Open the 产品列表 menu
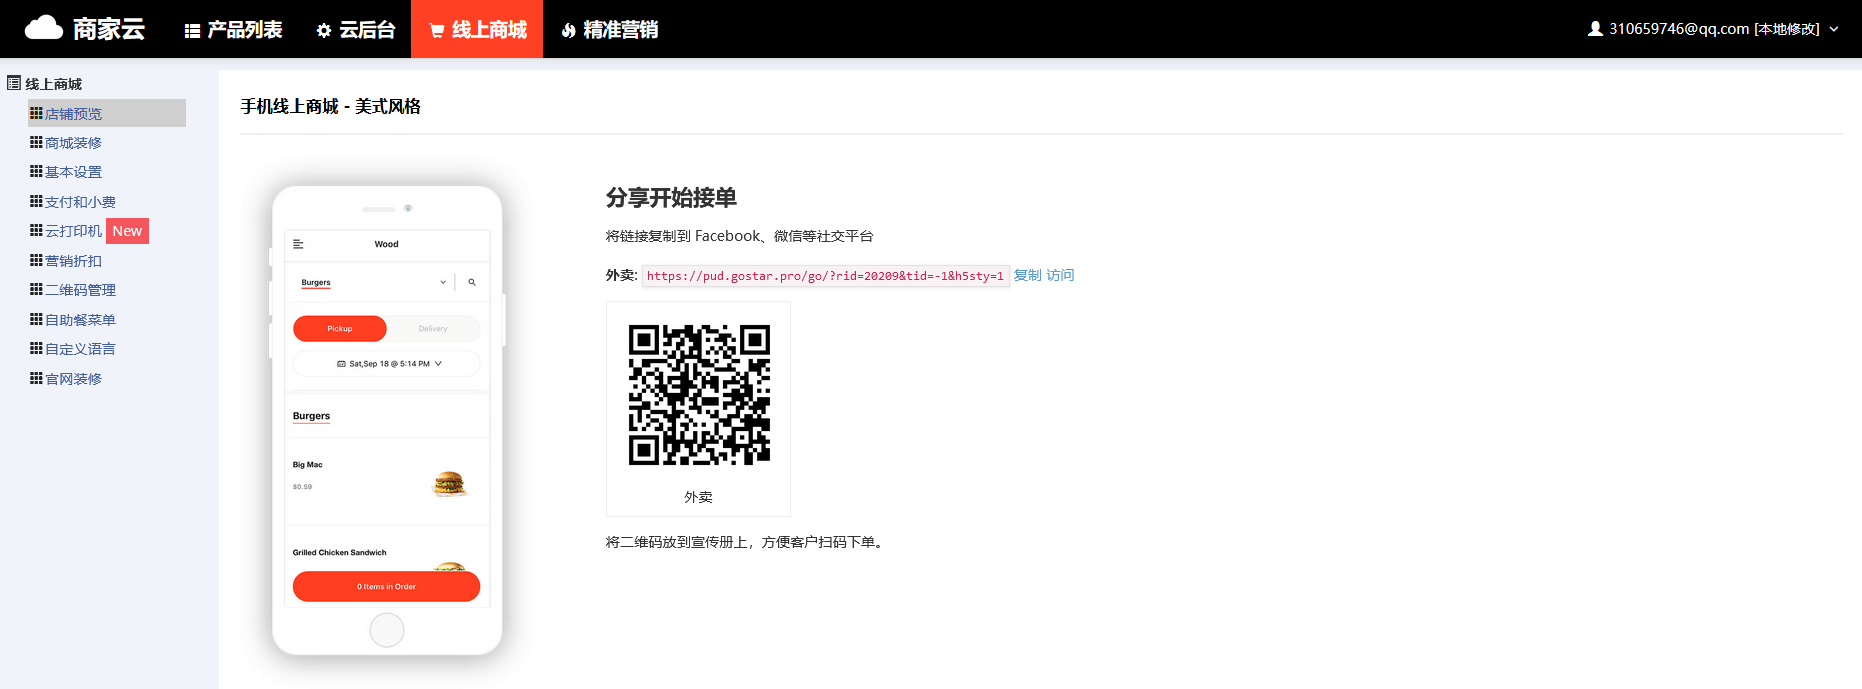1862x689 pixels. (x=233, y=30)
